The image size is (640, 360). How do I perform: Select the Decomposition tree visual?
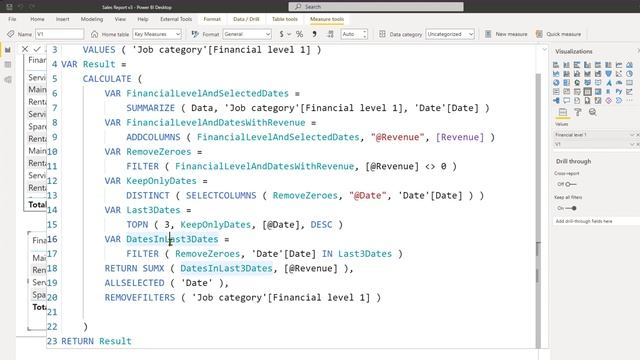[556, 100]
